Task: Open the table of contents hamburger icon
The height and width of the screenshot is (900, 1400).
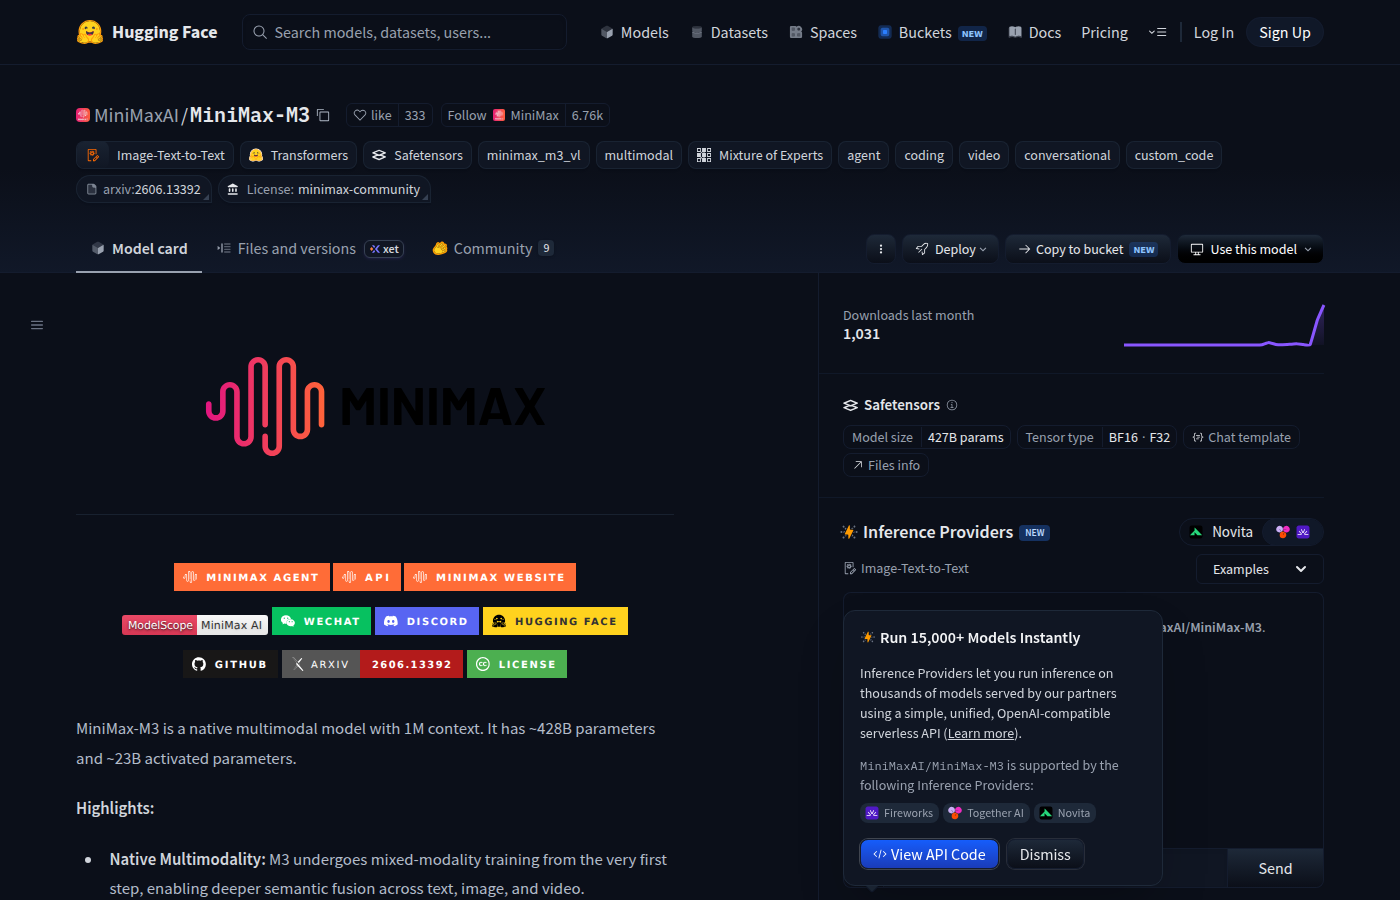Action: pyautogui.click(x=37, y=325)
